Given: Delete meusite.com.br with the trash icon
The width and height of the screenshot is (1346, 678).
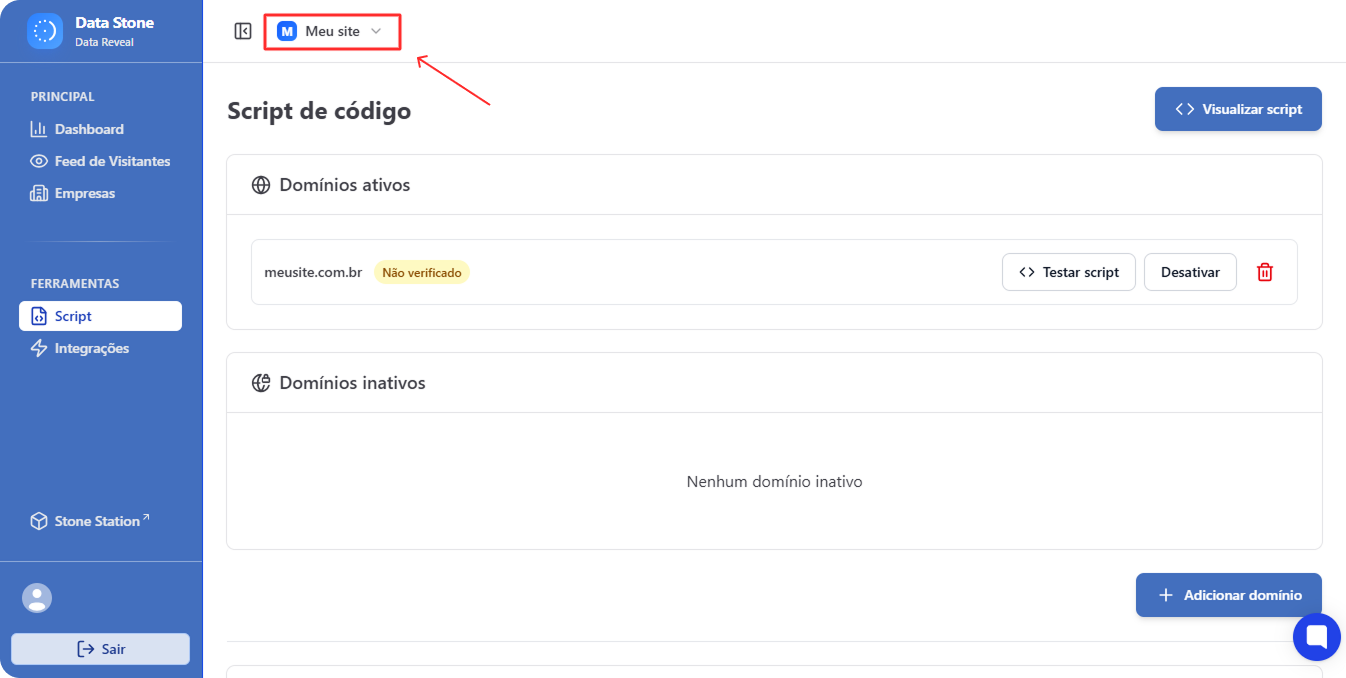Looking at the screenshot, I should (x=1265, y=272).
